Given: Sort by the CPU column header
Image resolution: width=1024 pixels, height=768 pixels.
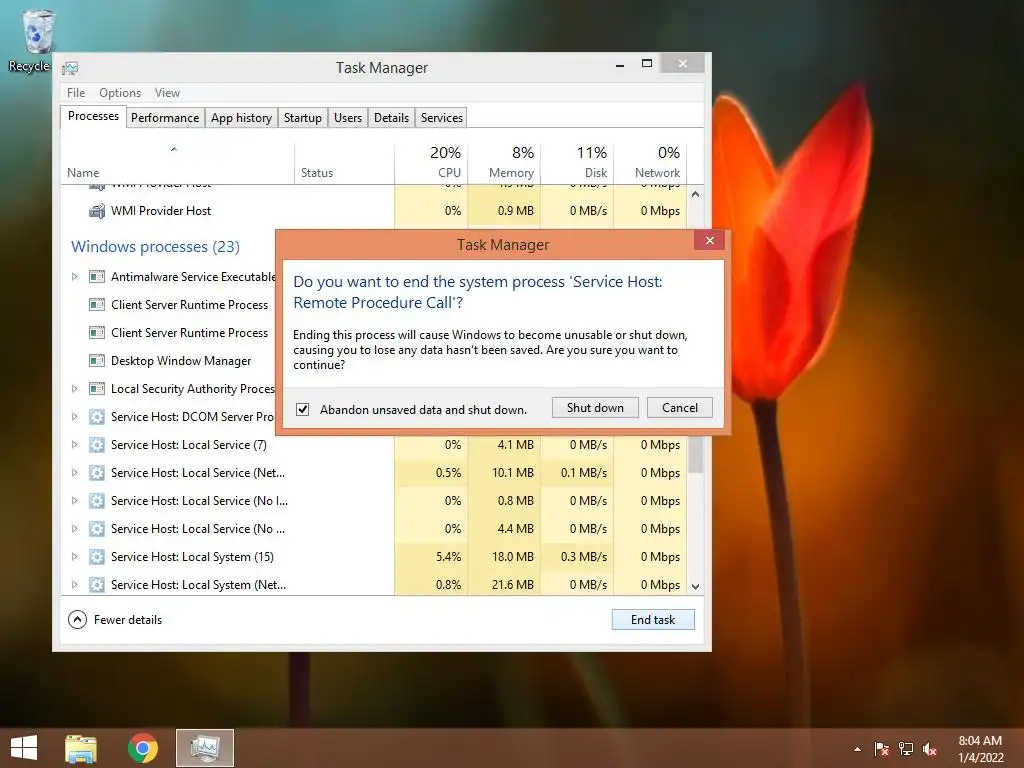Looking at the screenshot, I should [x=431, y=163].
